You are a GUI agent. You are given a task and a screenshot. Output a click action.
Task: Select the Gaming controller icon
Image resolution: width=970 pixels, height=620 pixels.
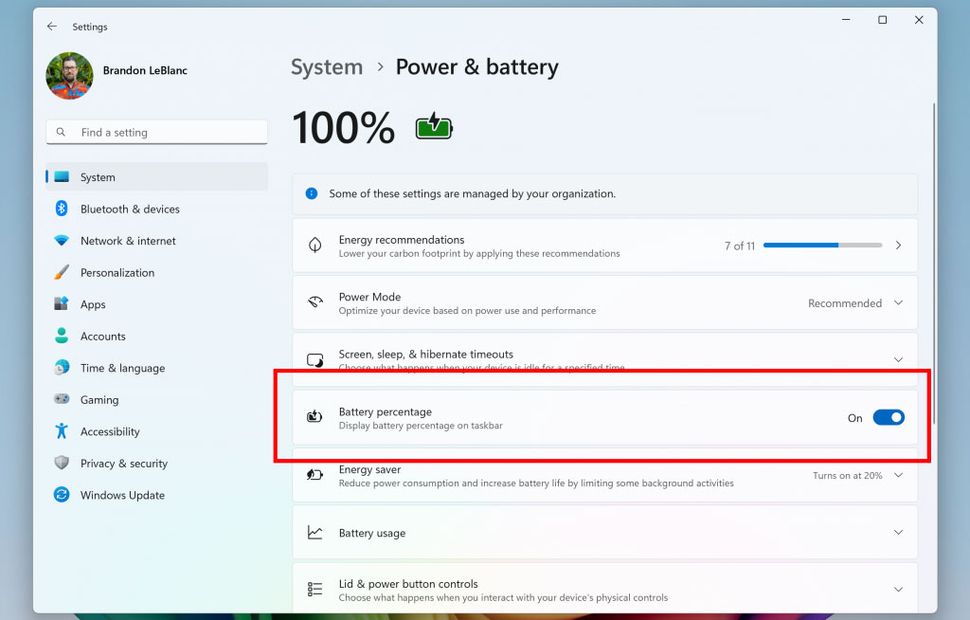coord(61,399)
